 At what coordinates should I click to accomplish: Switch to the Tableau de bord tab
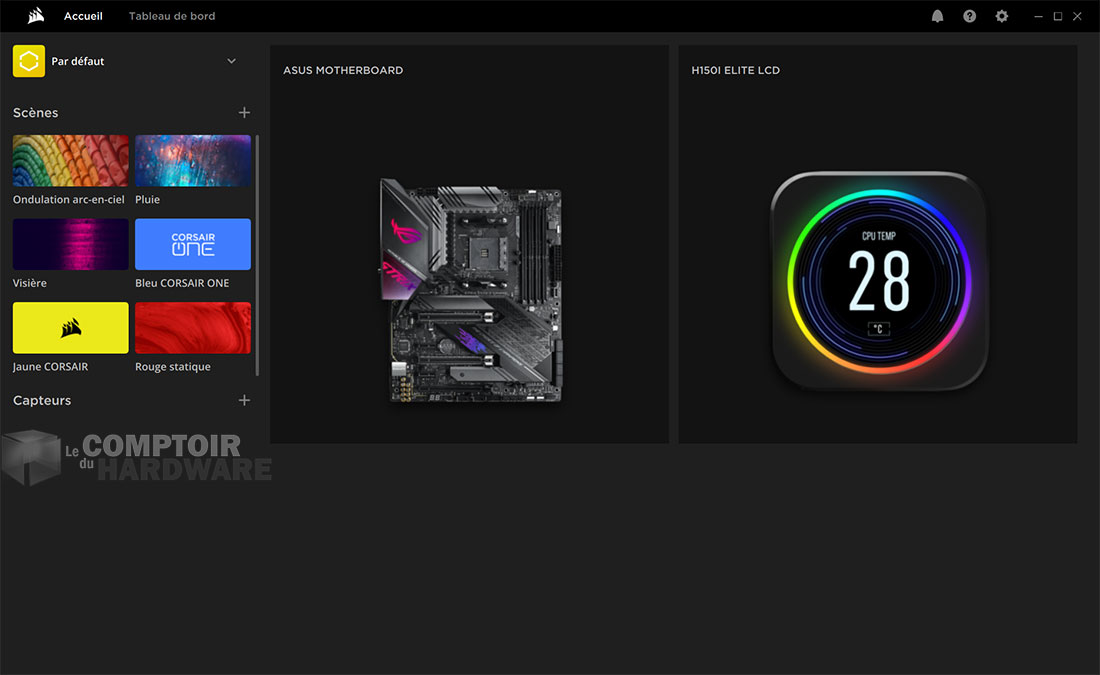tap(172, 15)
